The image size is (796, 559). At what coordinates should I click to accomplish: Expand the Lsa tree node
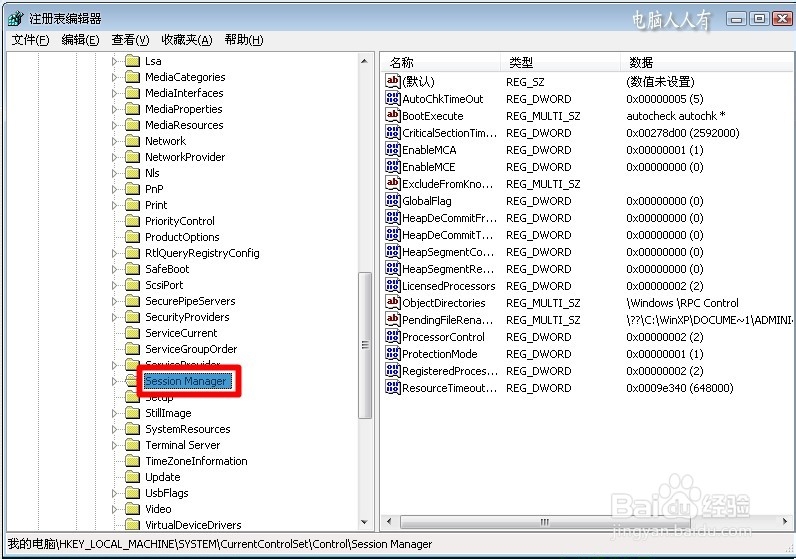pos(114,61)
